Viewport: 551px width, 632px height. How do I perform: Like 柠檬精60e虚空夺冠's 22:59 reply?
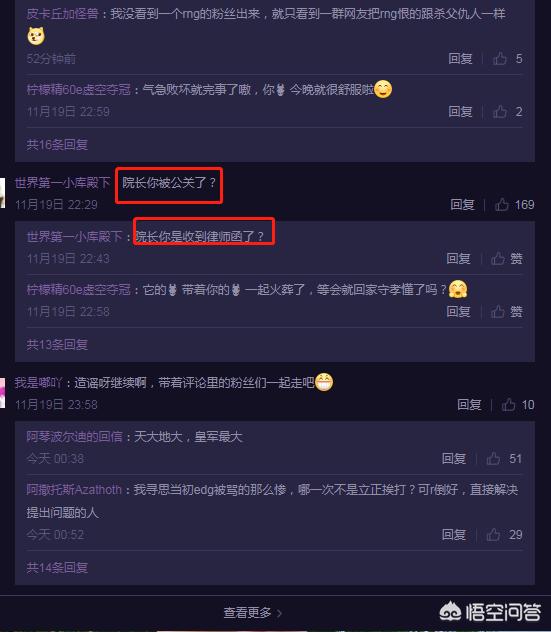500,112
